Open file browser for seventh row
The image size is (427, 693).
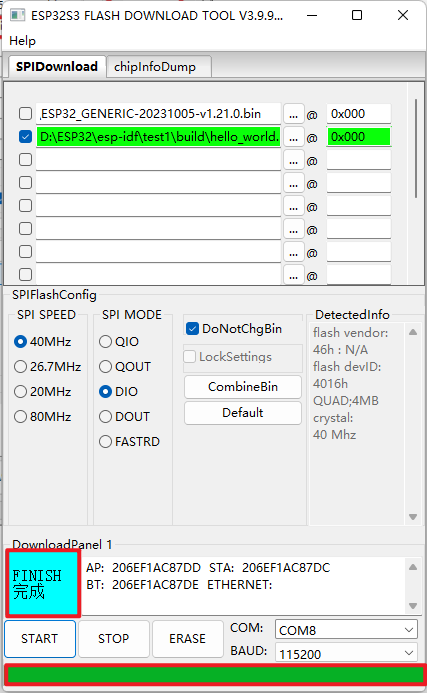tap(294, 252)
